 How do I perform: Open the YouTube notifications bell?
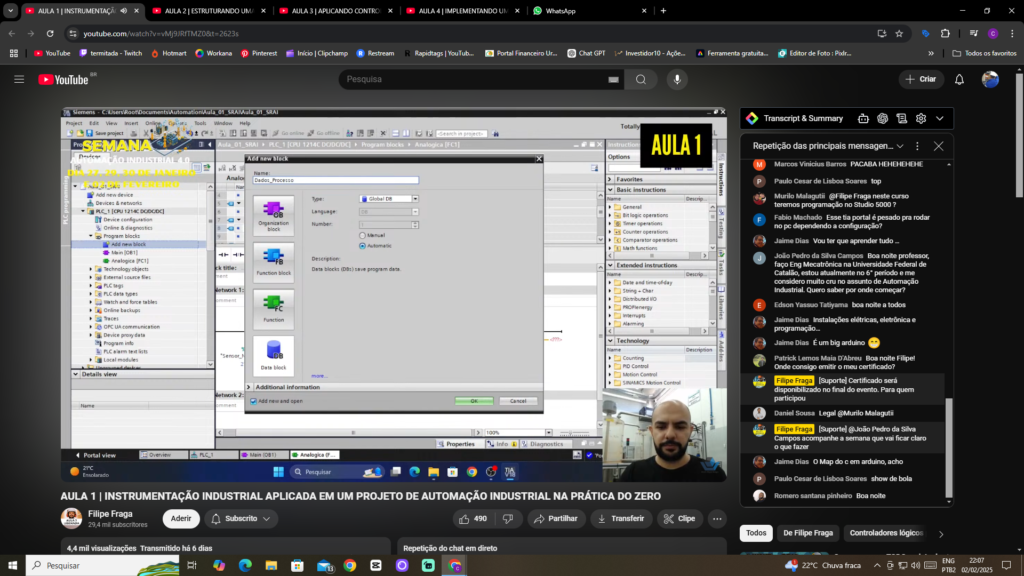click(959, 80)
